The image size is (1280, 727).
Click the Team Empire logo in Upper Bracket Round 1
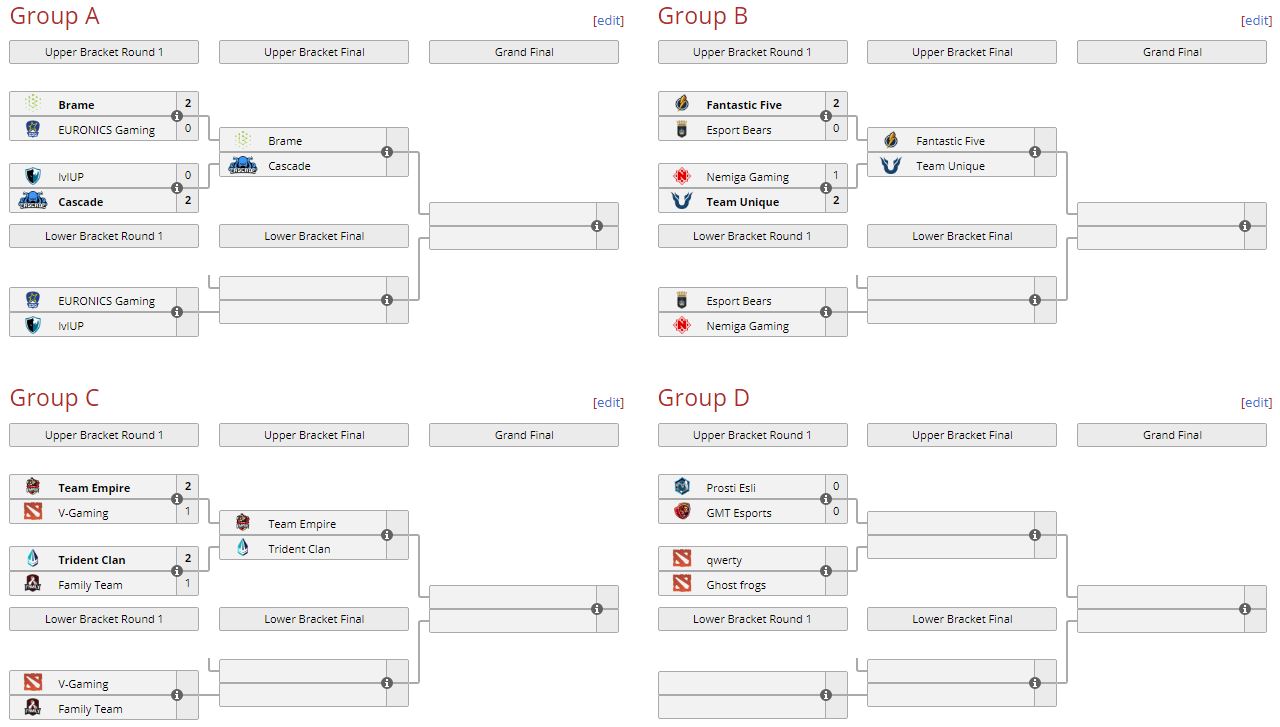(x=33, y=487)
